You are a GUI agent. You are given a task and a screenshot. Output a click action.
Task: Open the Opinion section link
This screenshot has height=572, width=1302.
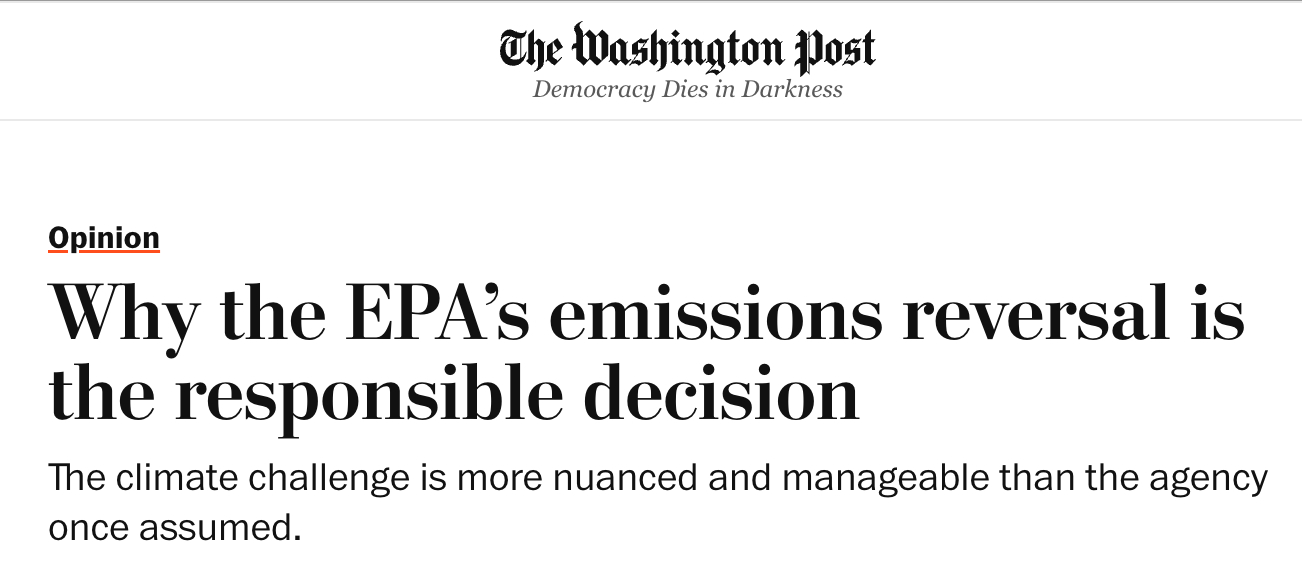pyautogui.click(x=104, y=238)
